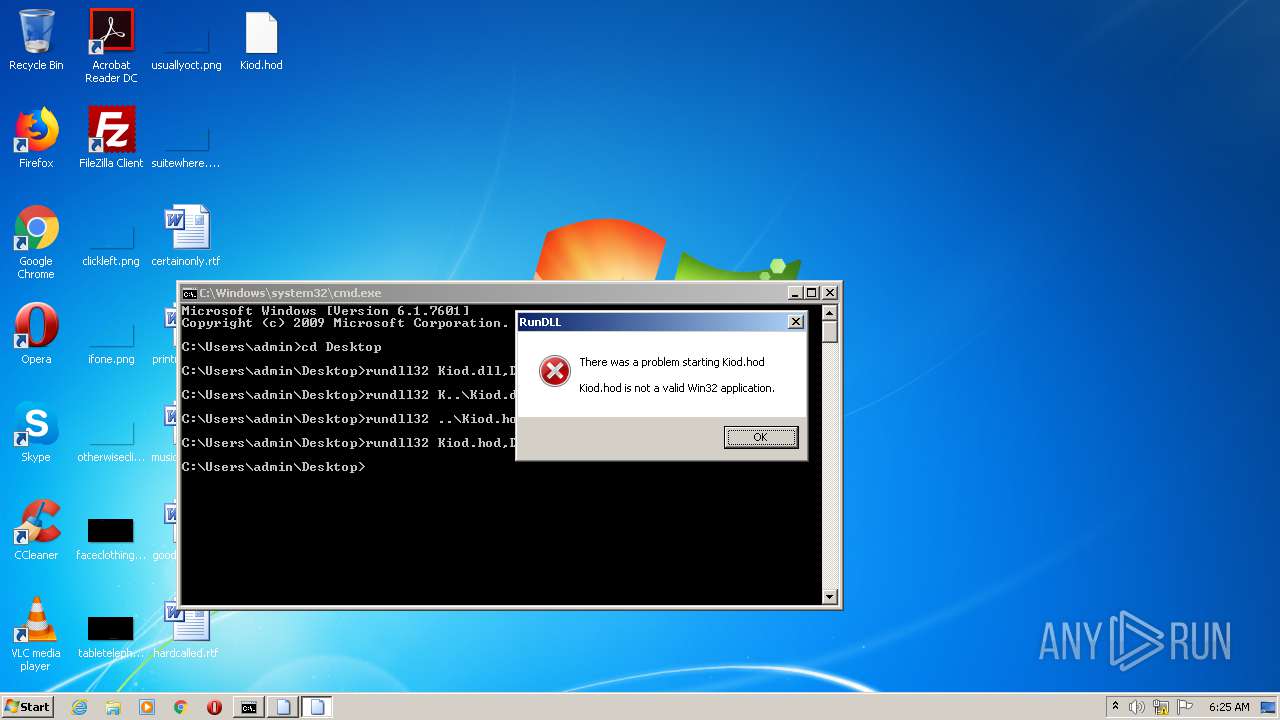Open the cmd.exe window system menu icon
Viewport: 1280px width, 720px height.
[x=189, y=293]
